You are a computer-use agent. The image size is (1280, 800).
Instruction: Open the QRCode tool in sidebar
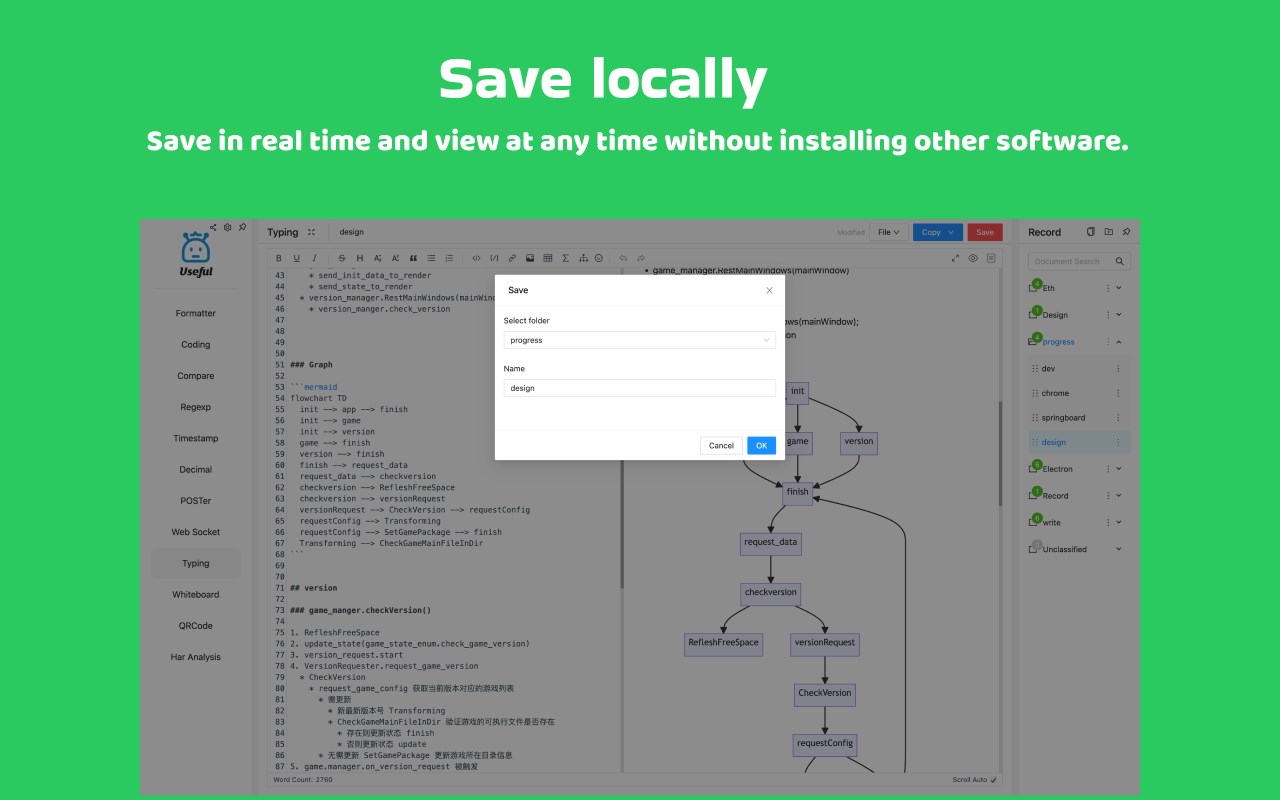(196, 626)
